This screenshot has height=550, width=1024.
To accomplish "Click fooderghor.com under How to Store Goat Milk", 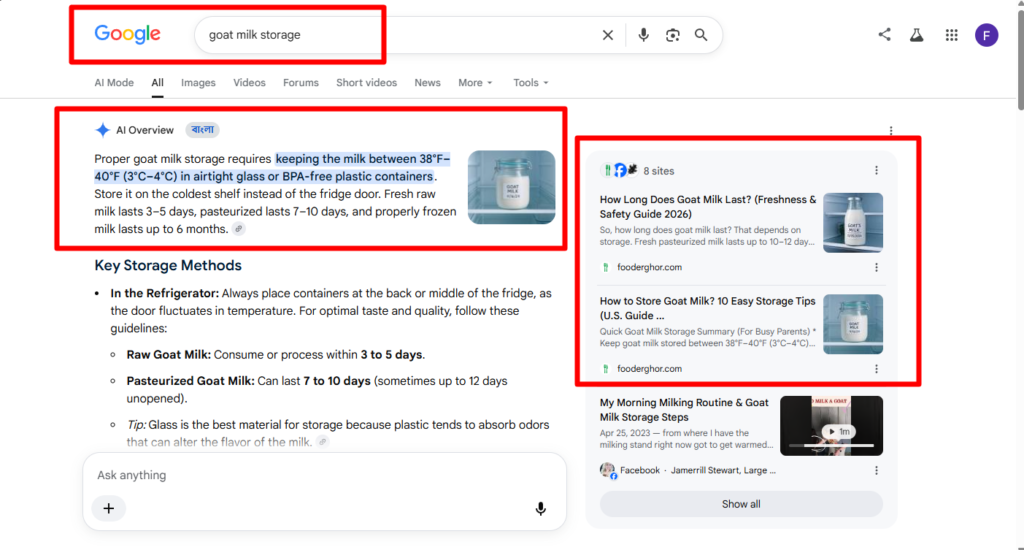I will [649, 368].
